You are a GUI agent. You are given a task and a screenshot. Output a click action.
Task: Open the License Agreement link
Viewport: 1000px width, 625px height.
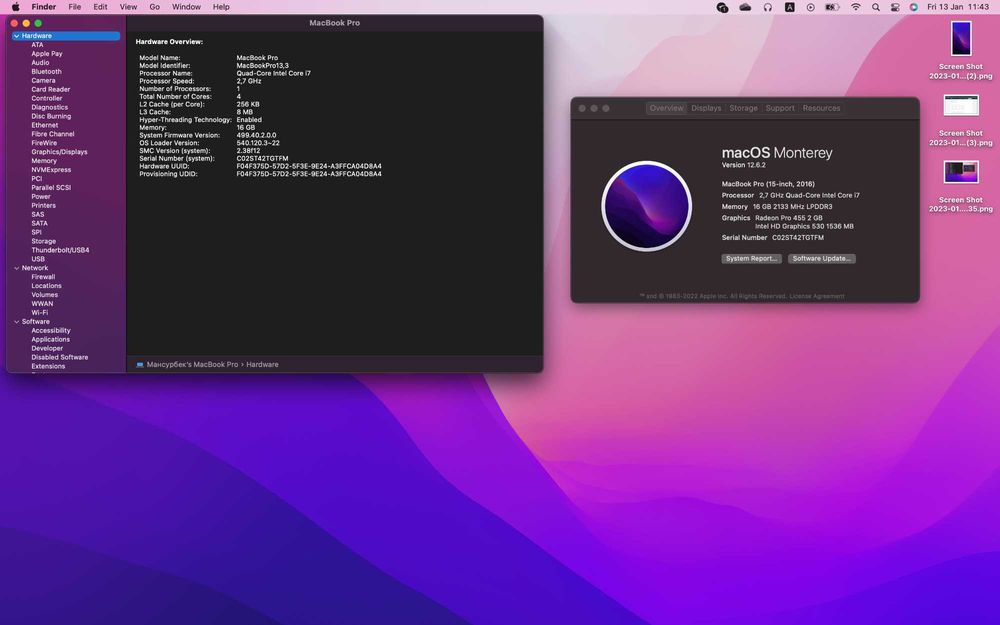[x=817, y=297]
